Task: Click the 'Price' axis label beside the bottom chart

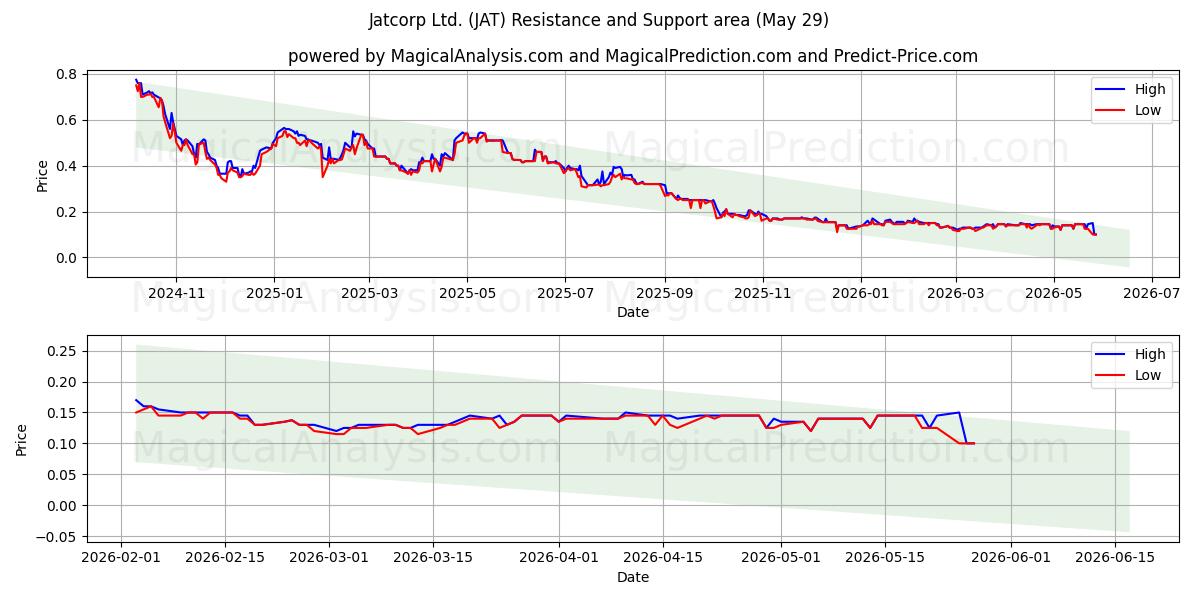Action: click(x=22, y=440)
